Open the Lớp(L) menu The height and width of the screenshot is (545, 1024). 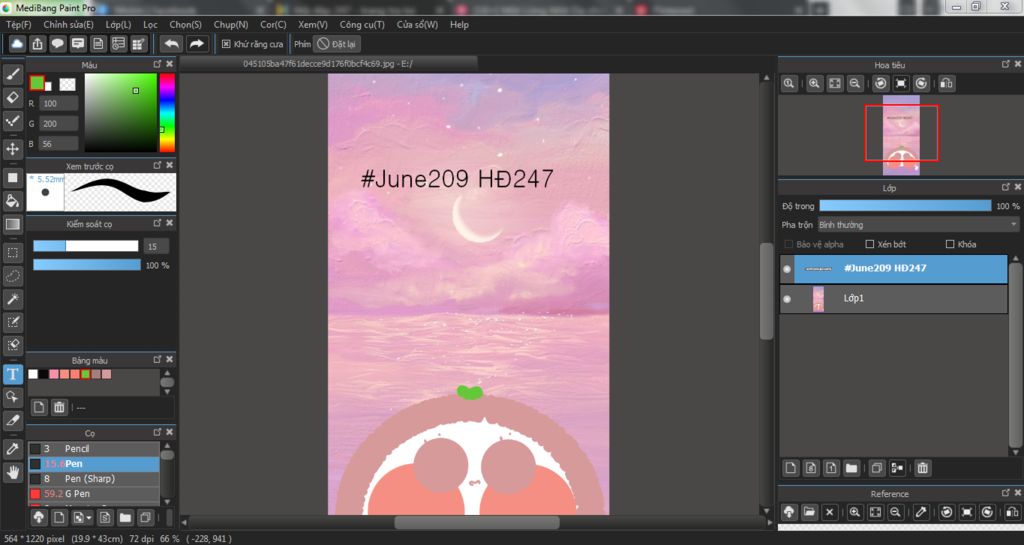tap(118, 24)
